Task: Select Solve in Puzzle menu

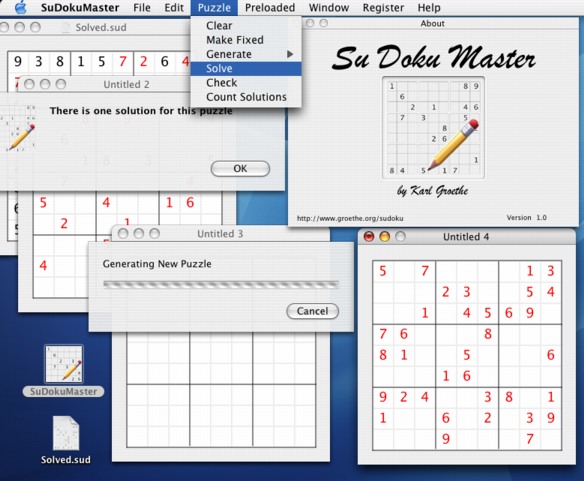Action: (x=246, y=69)
